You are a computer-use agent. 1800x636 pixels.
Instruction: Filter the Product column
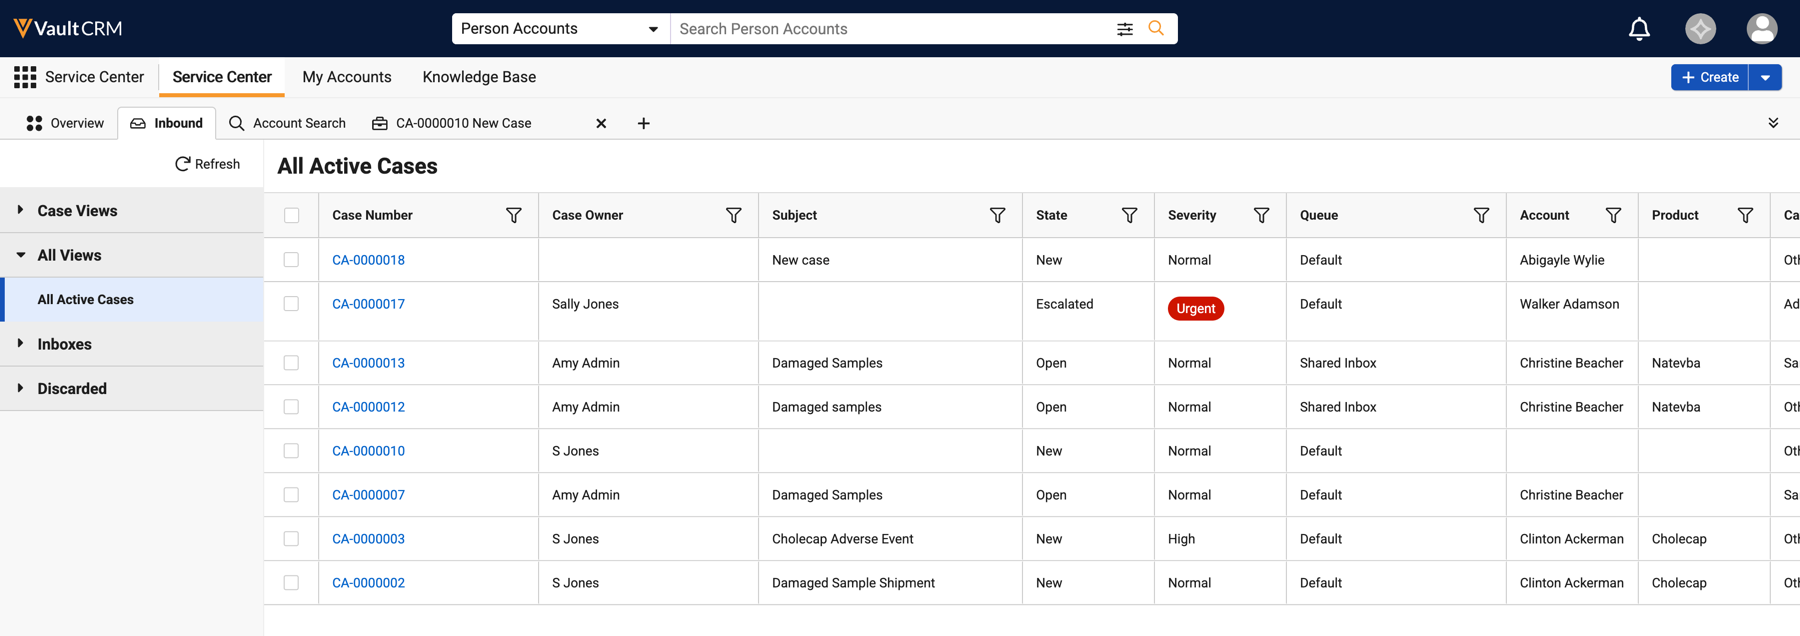point(1745,215)
